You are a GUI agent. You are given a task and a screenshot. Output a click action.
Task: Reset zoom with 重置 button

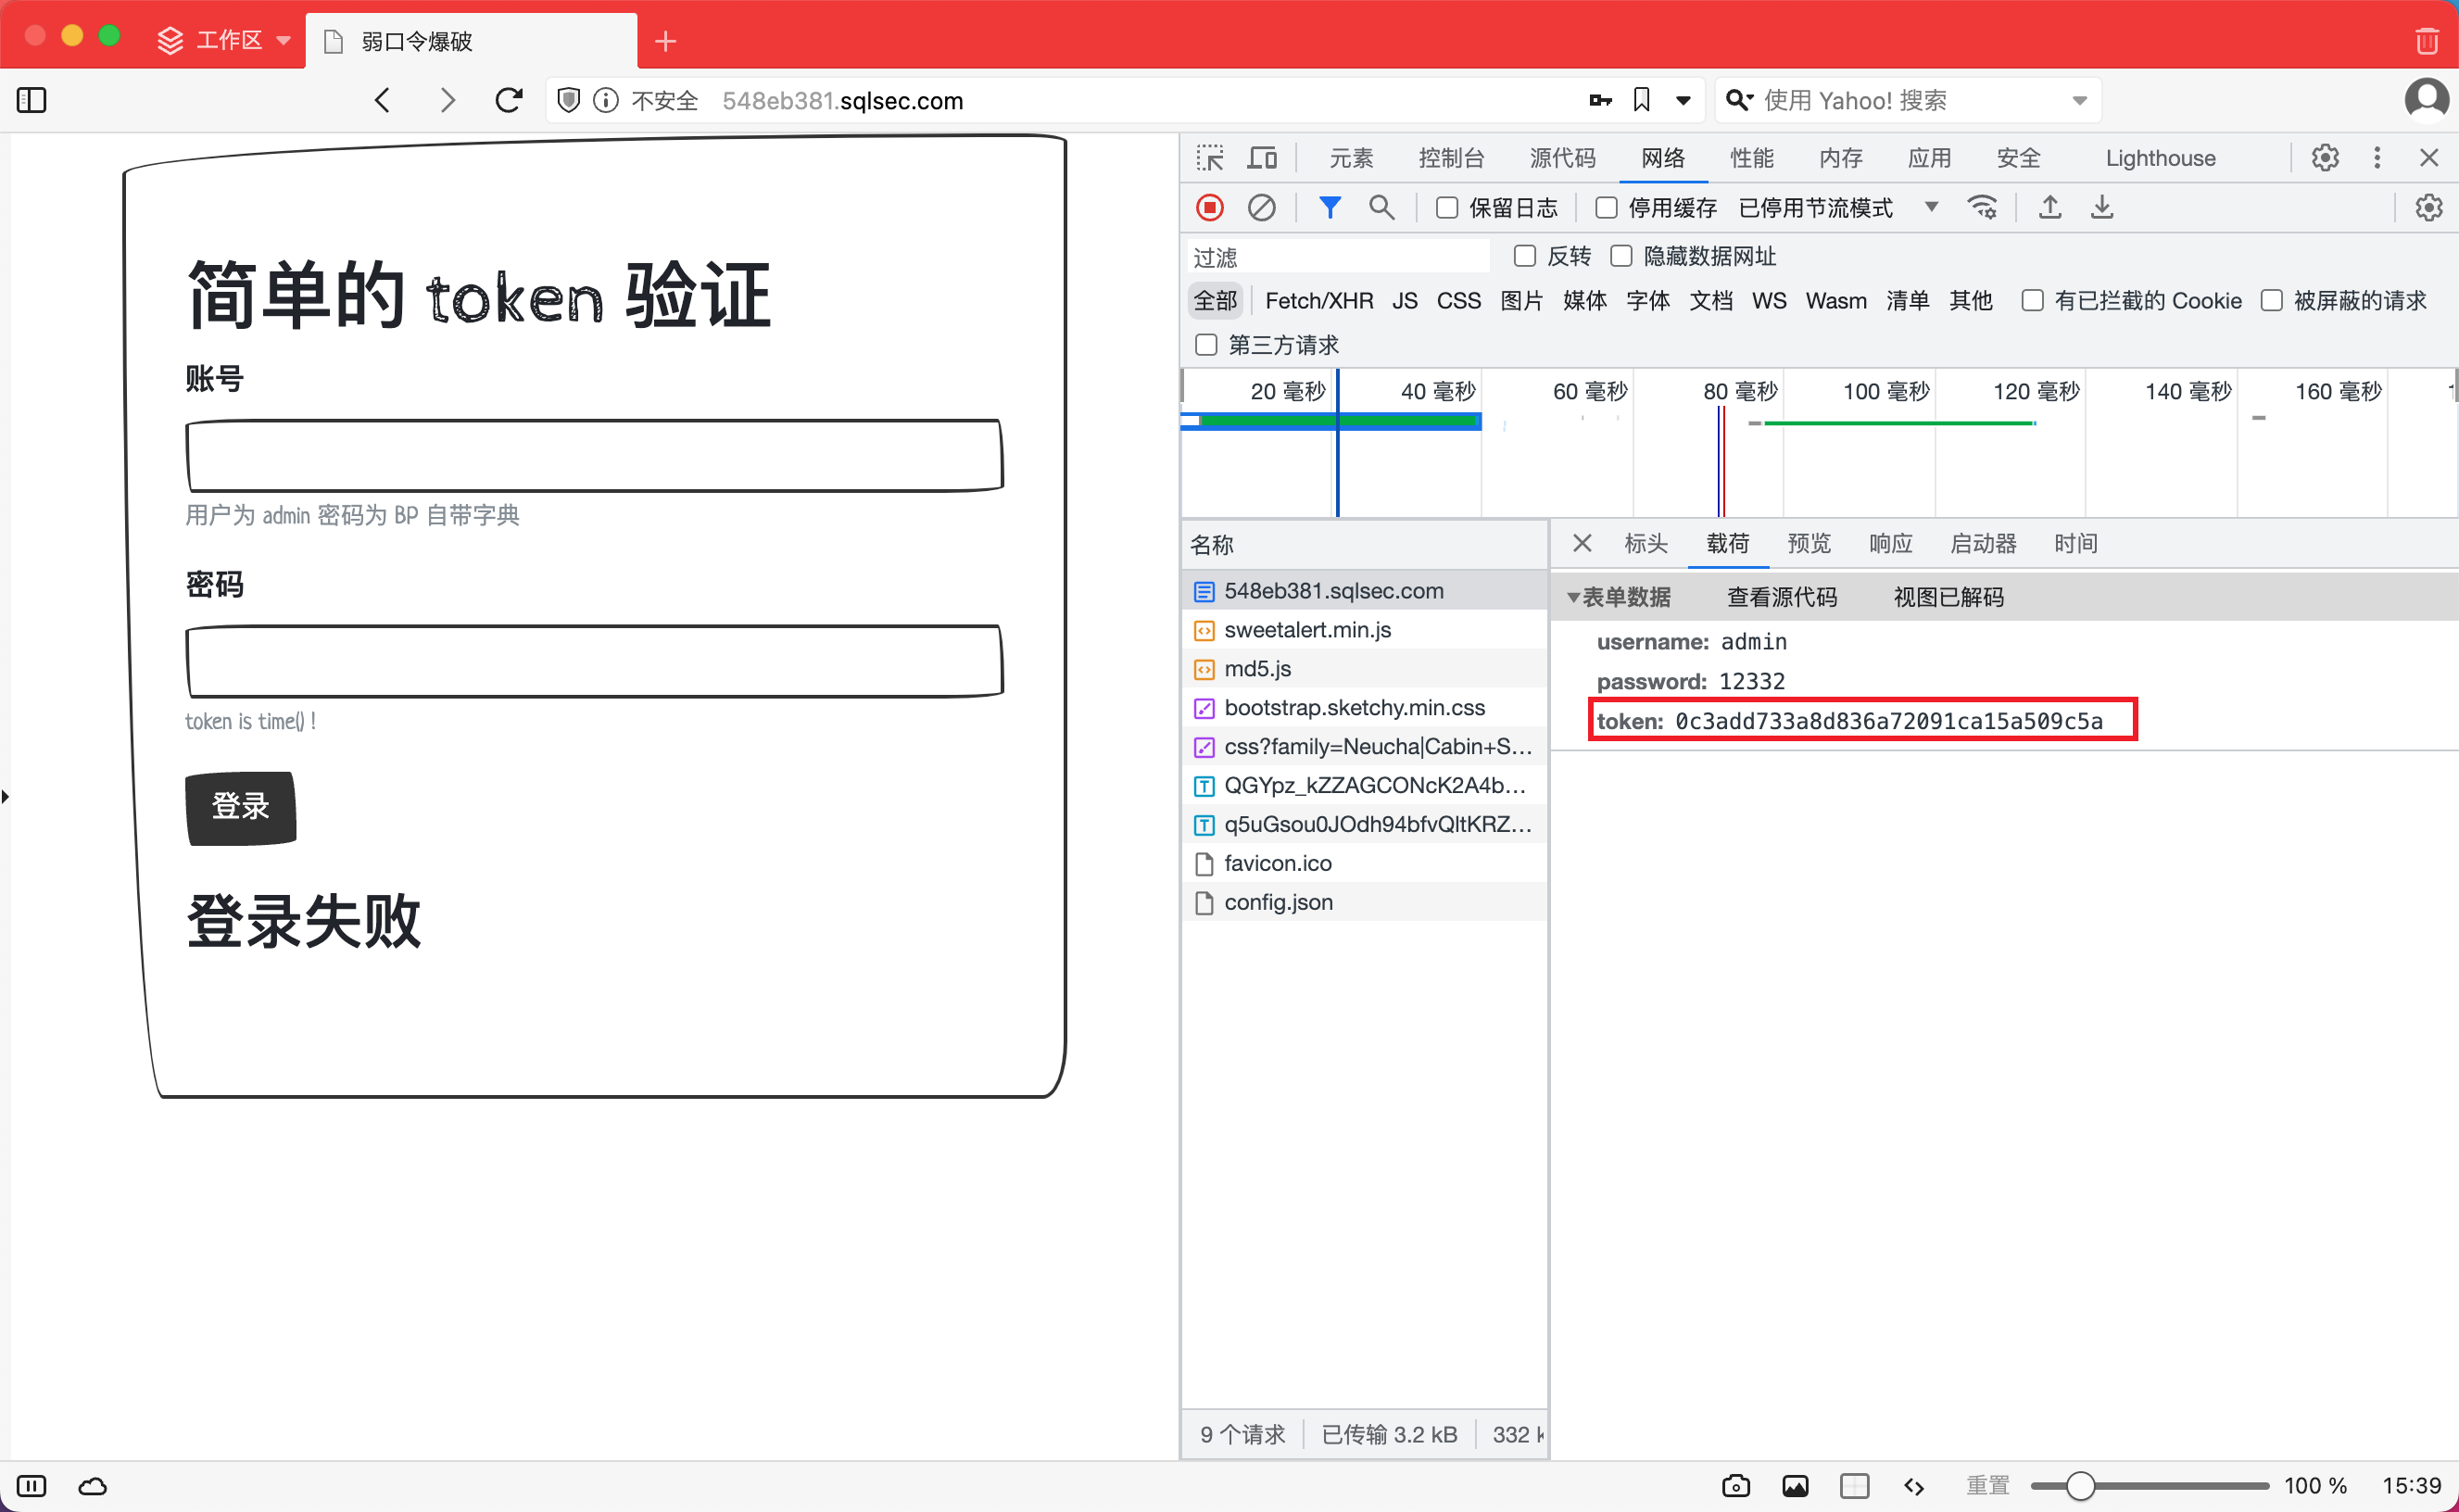tap(1987, 1486)
